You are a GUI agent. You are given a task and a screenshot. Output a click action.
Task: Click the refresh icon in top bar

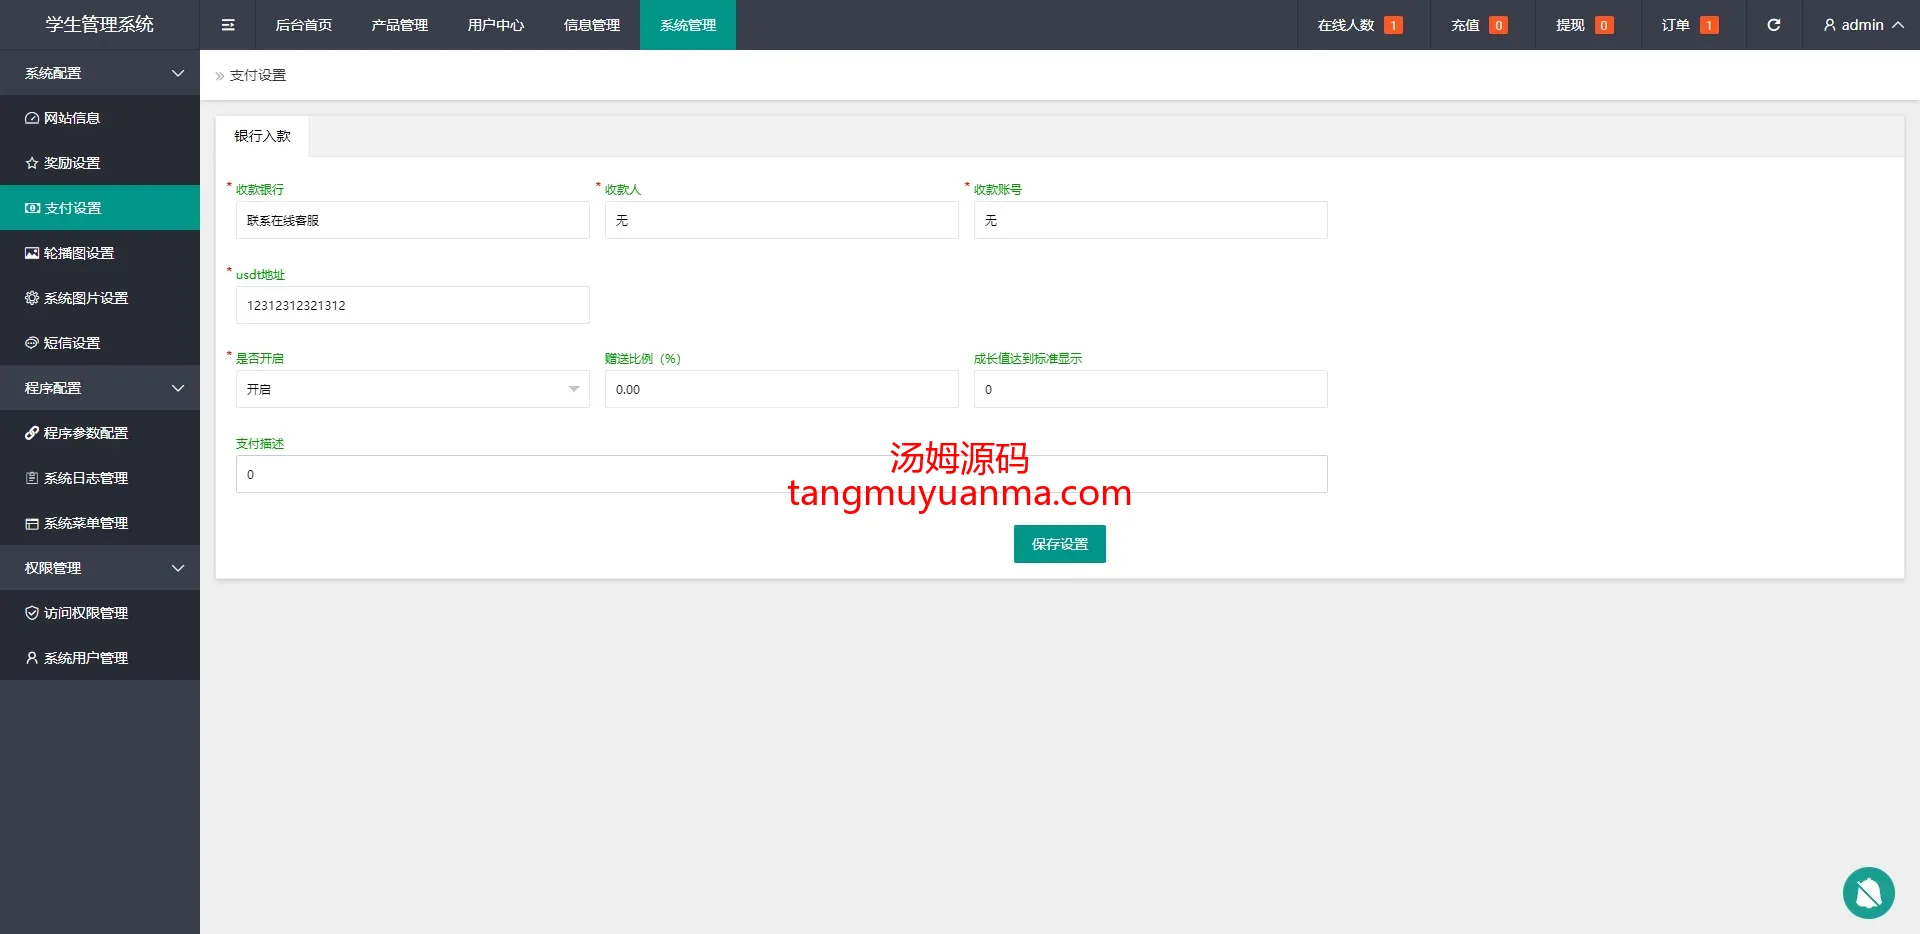click(x=1773, y=25)
